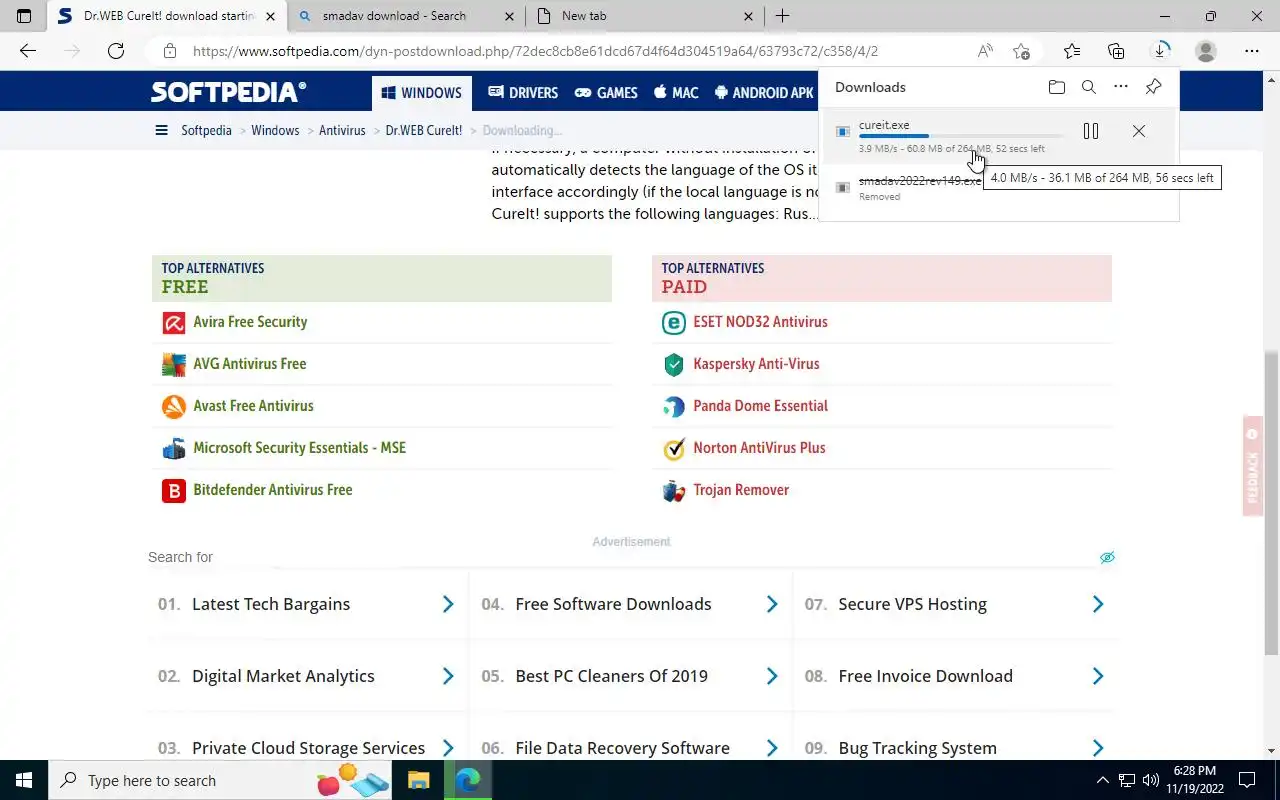Expand Private Cloud Storage Services arrow
1280x800 pixels.
(x=448, y=748)
